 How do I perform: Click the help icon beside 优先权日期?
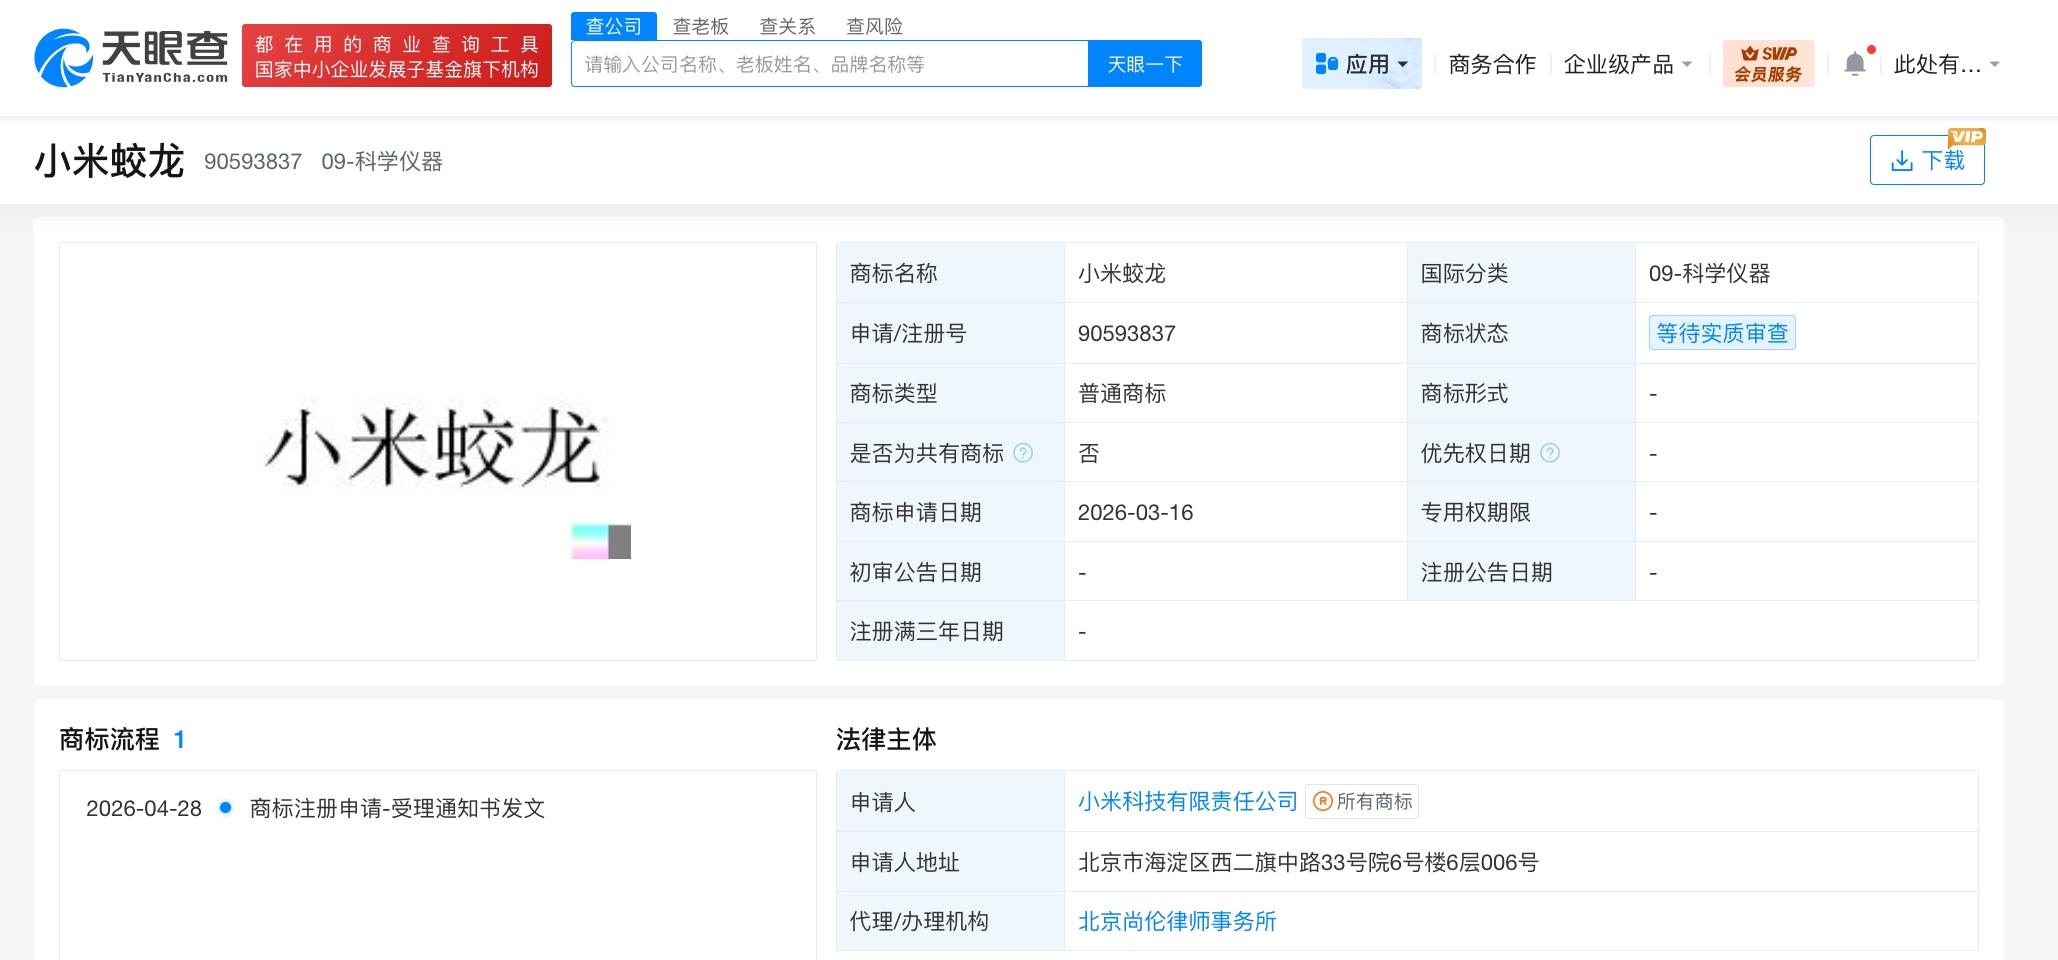tap(1550, 453)
